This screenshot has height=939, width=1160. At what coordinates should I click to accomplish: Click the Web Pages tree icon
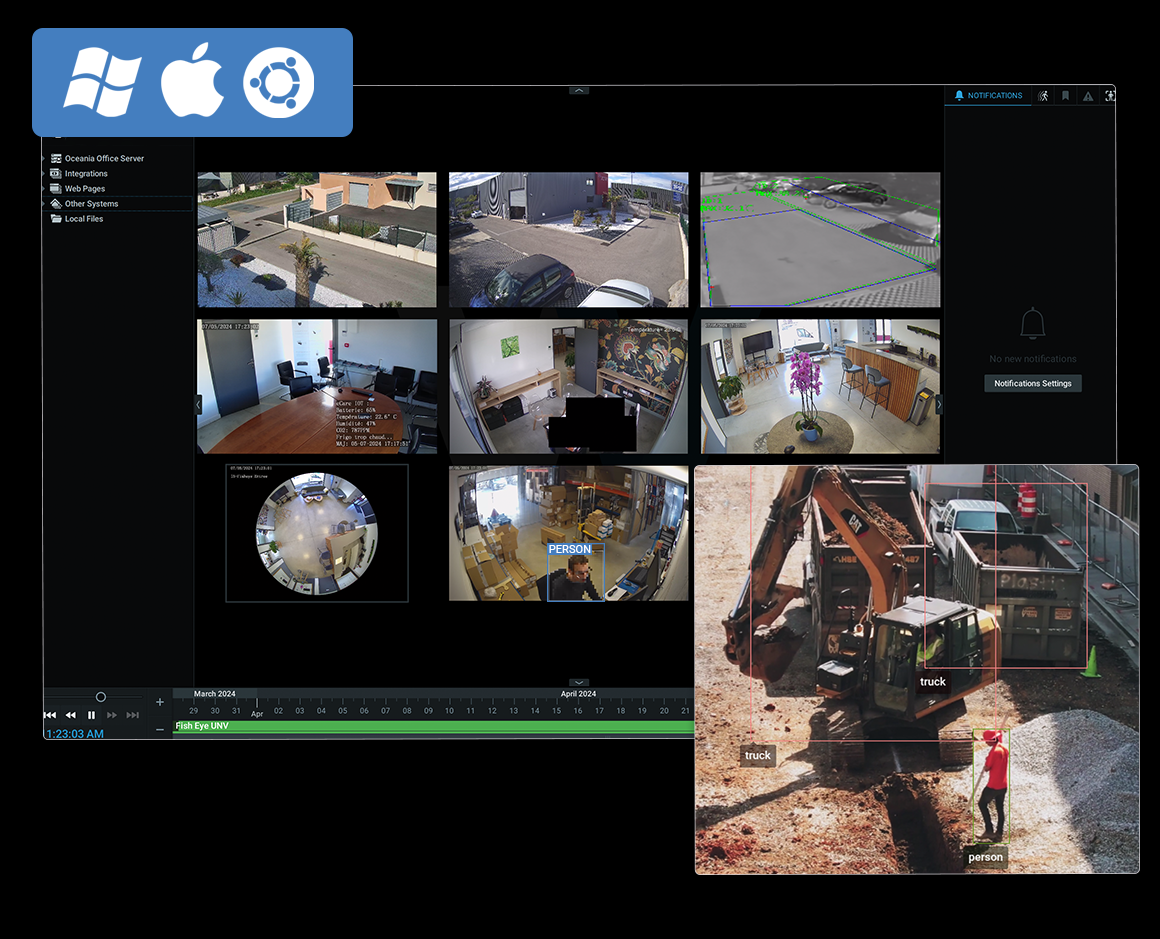[55, 189]
